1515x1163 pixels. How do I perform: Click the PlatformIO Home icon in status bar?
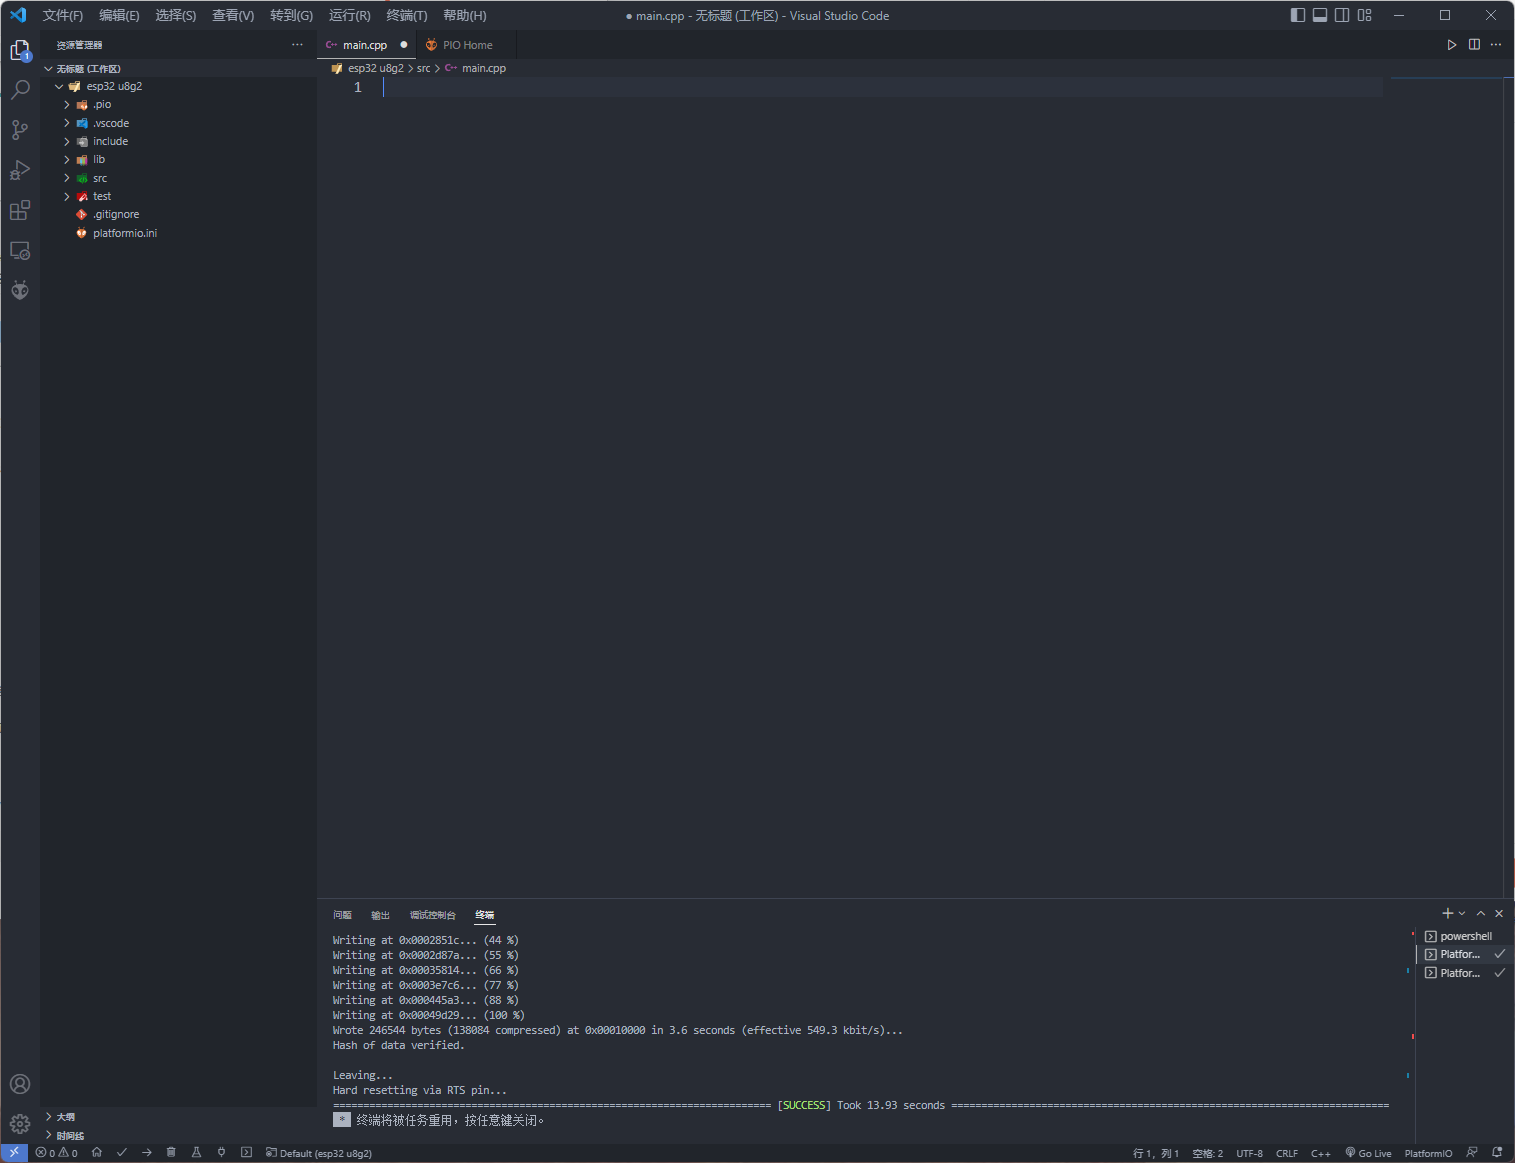97,1152
